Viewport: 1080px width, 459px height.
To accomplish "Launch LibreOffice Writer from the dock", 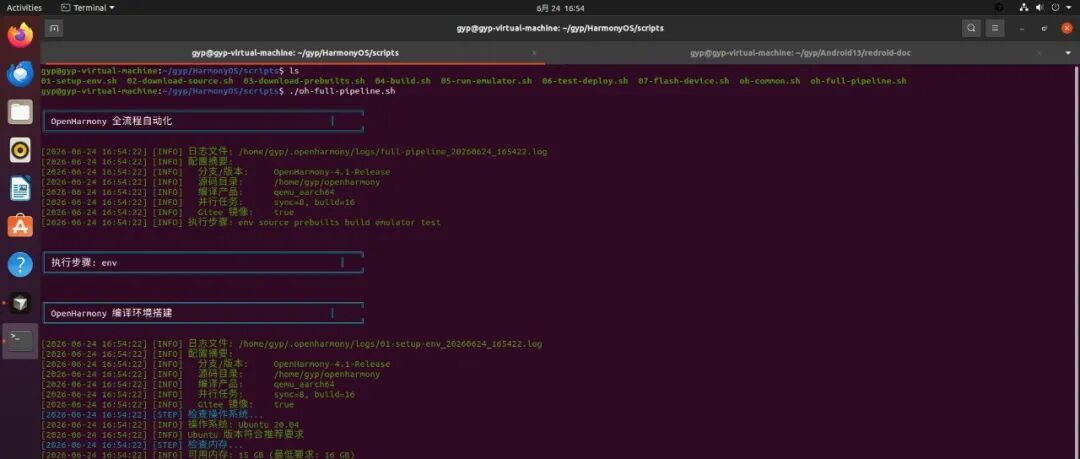I will (20, 187).
